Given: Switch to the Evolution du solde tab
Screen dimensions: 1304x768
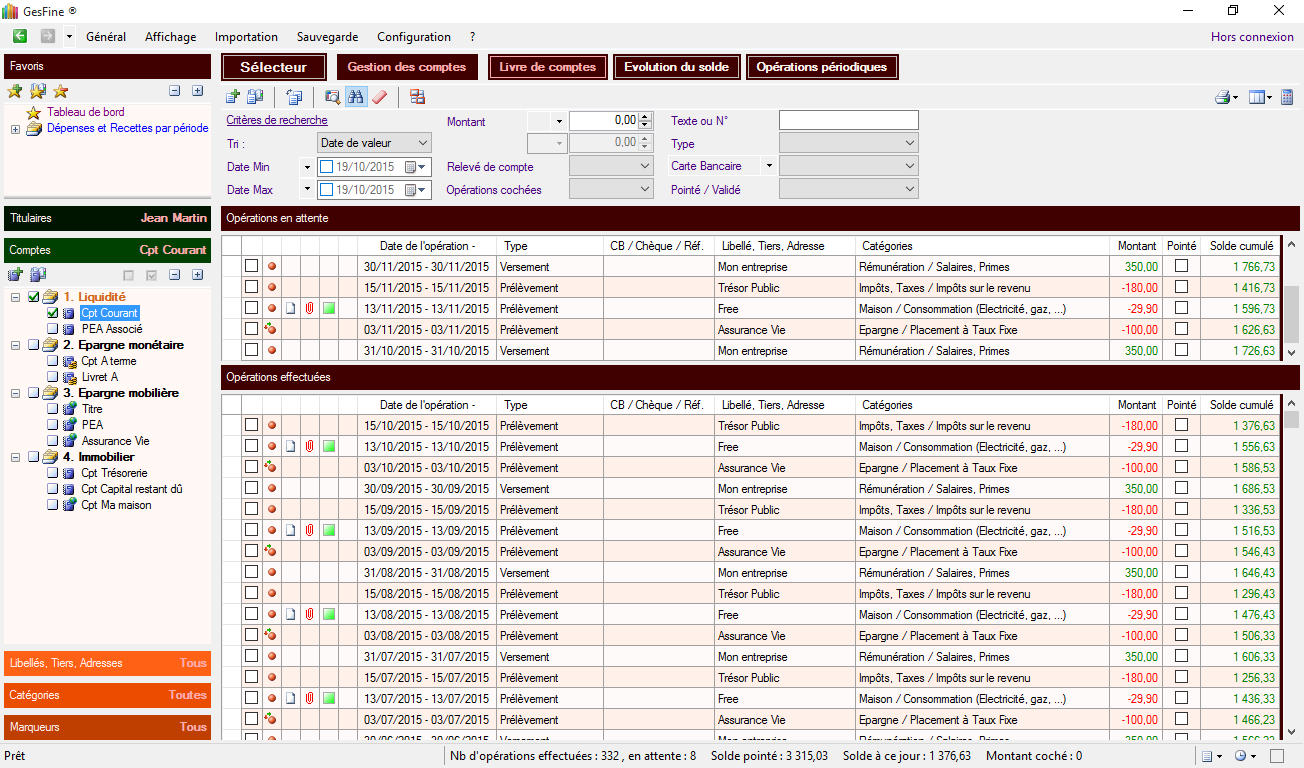Looking at the screenshot, I should coord(677,67).
